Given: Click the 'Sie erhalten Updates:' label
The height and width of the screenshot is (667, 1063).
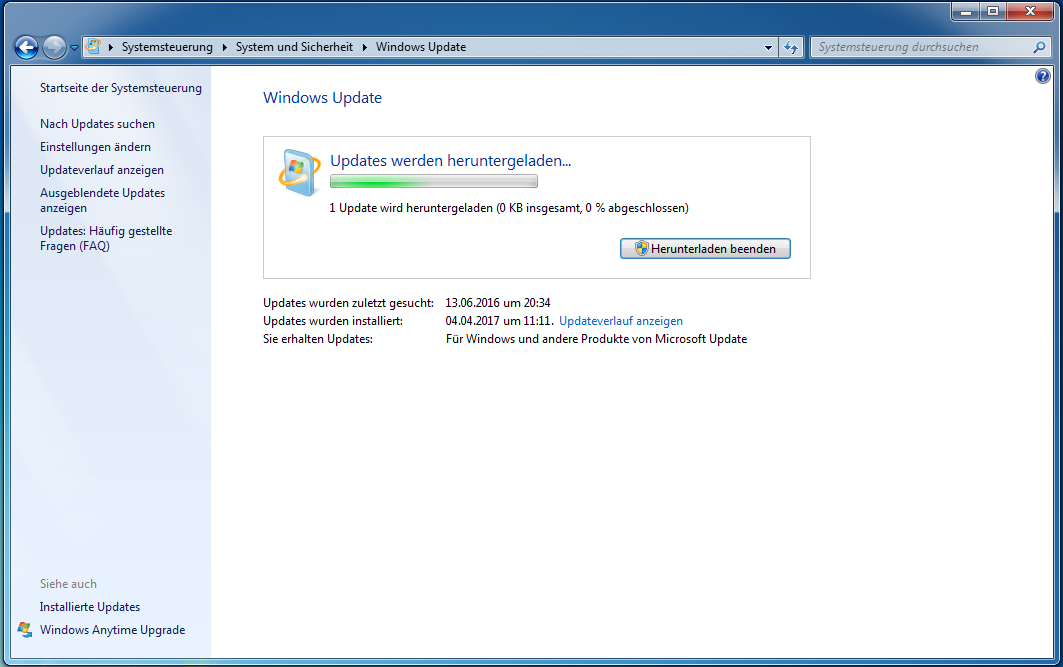Looking at the screenshot, I should (318, 339).
